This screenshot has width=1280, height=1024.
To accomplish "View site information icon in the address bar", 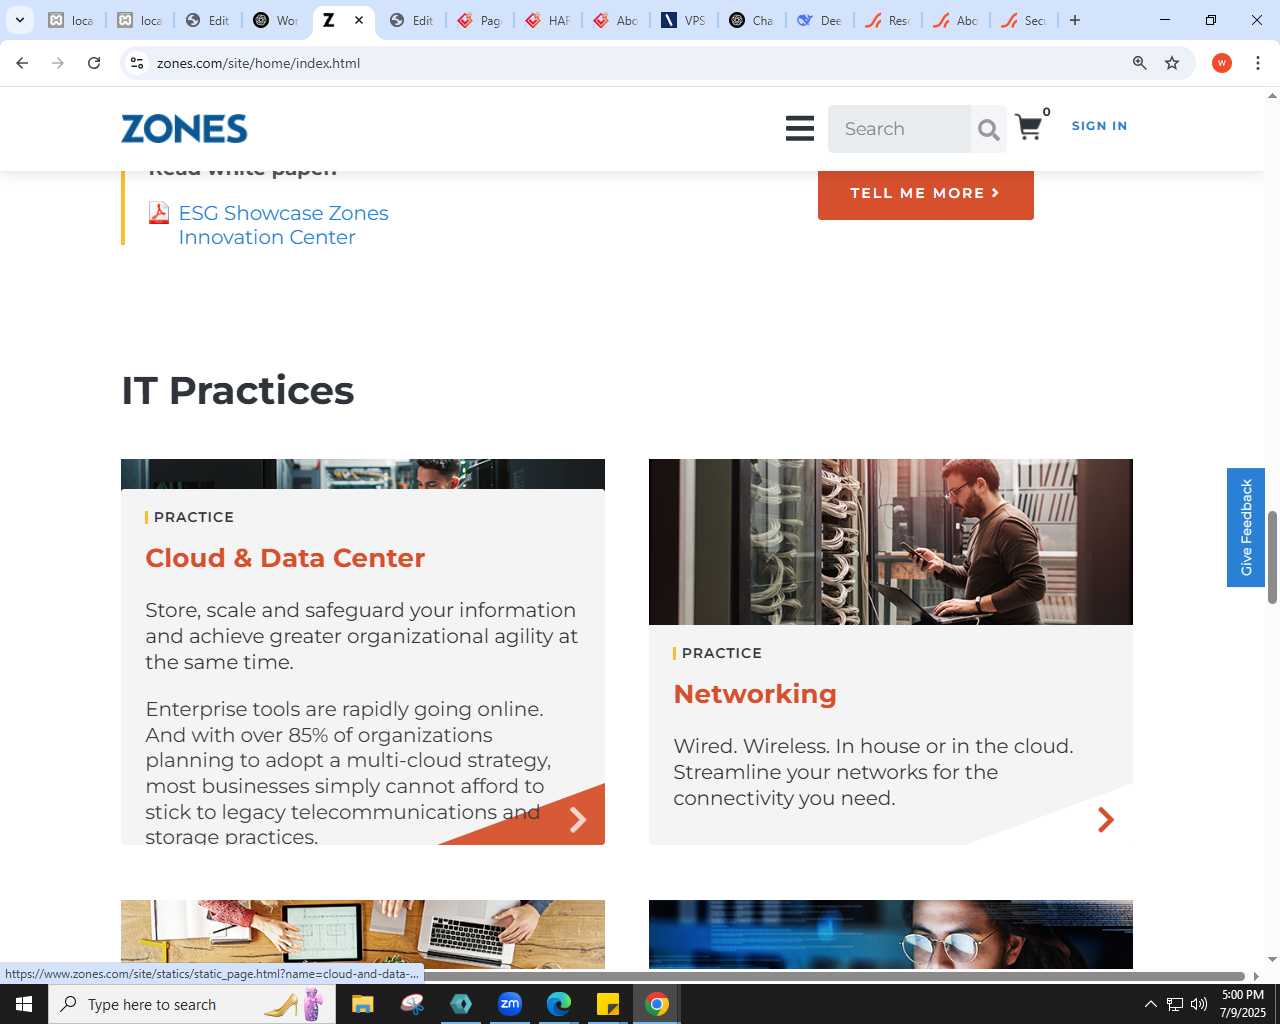I will coord(137,63).
